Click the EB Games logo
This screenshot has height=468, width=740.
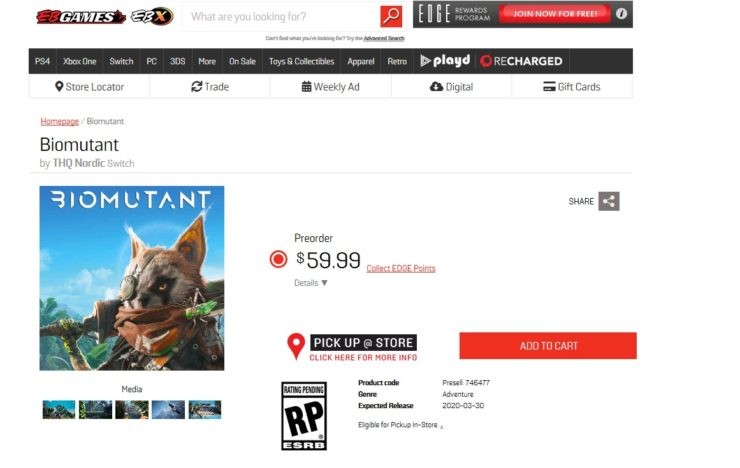tap(81, 17)
